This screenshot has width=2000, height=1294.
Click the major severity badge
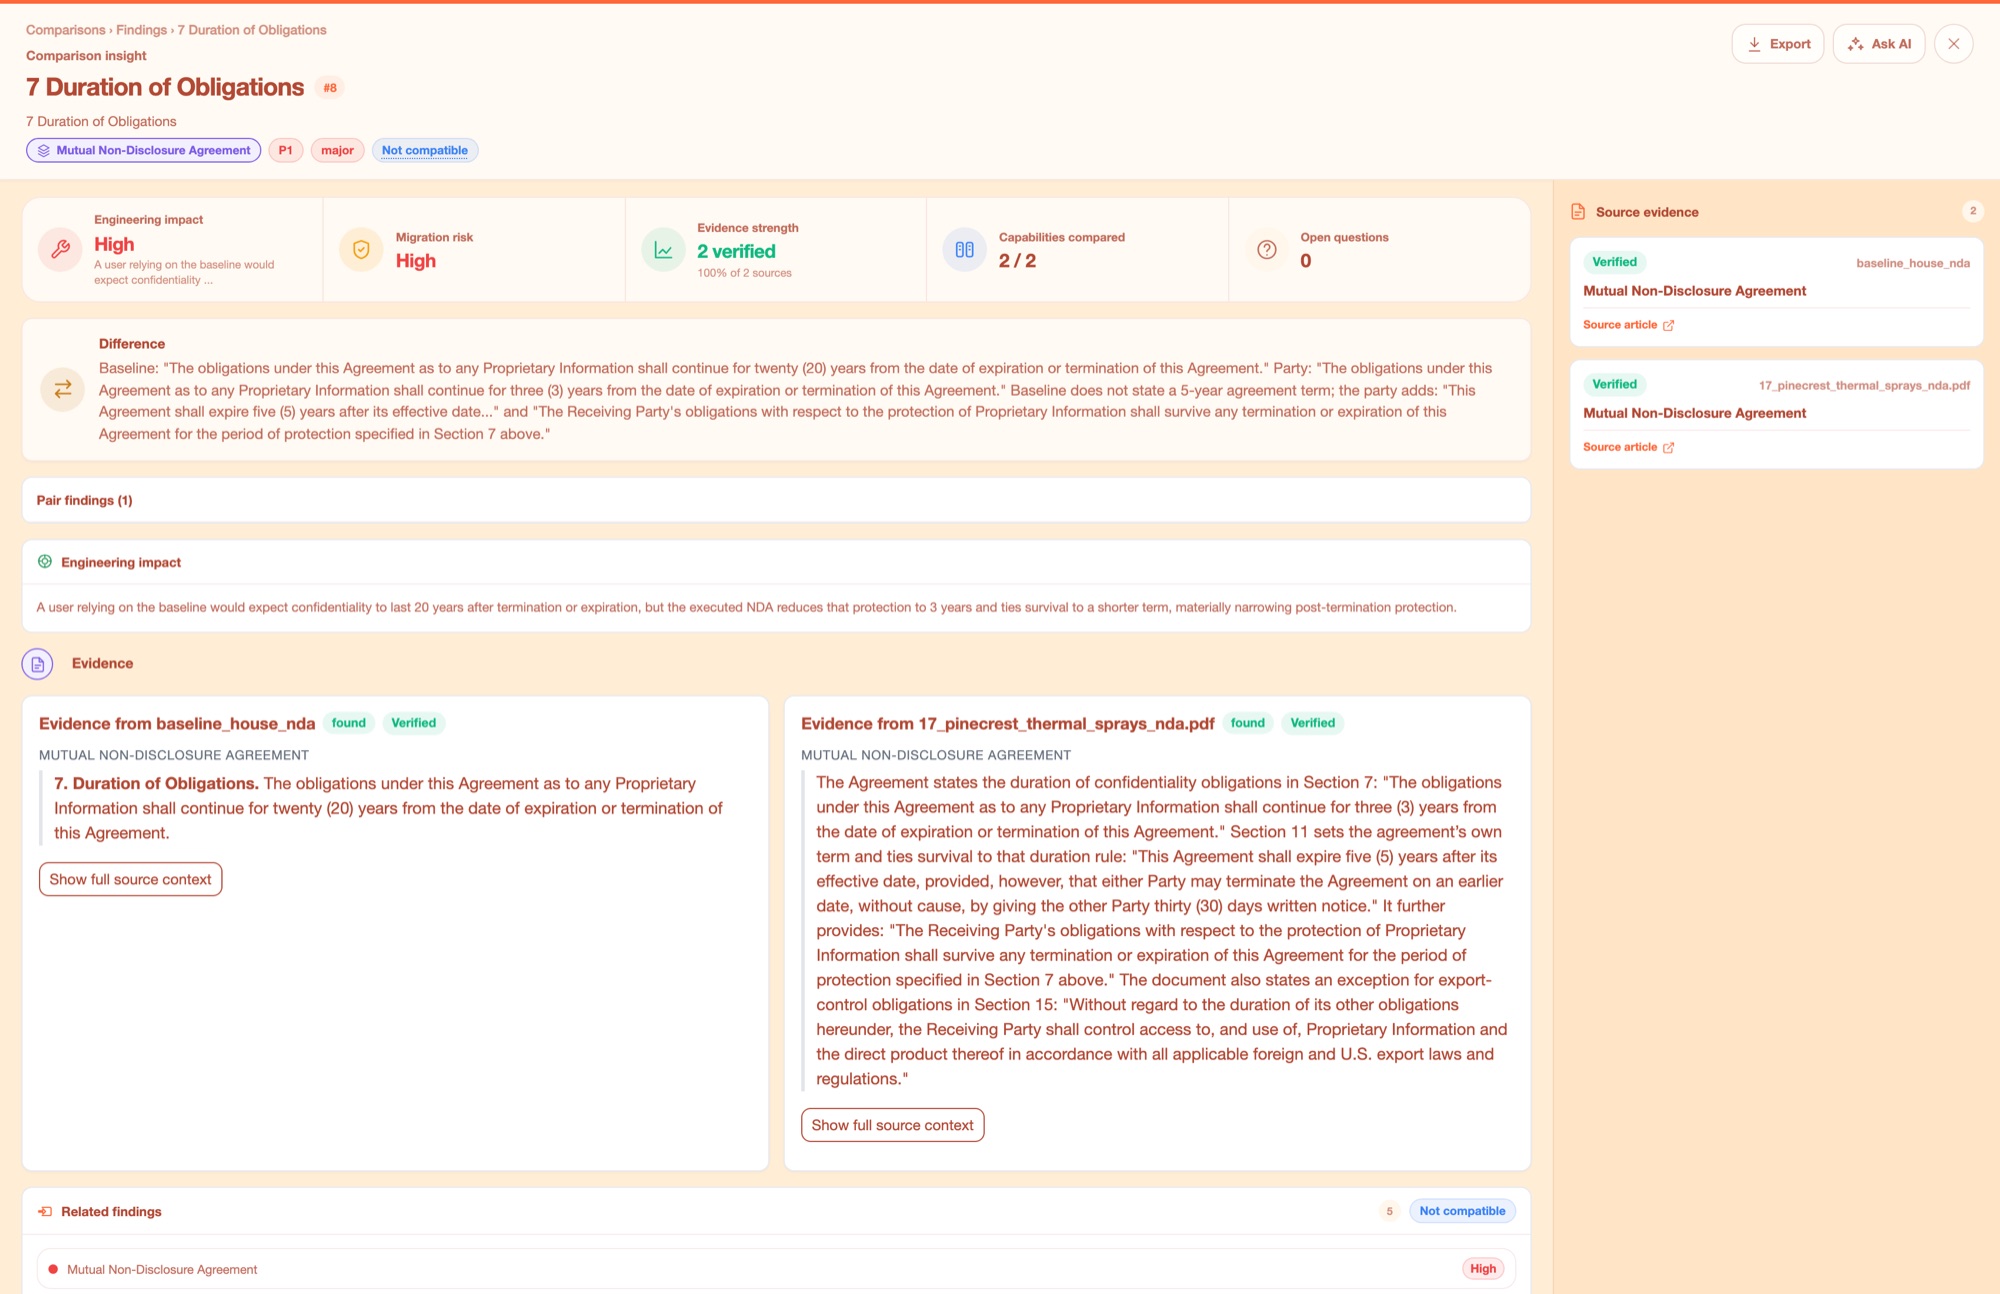[337, 150]
